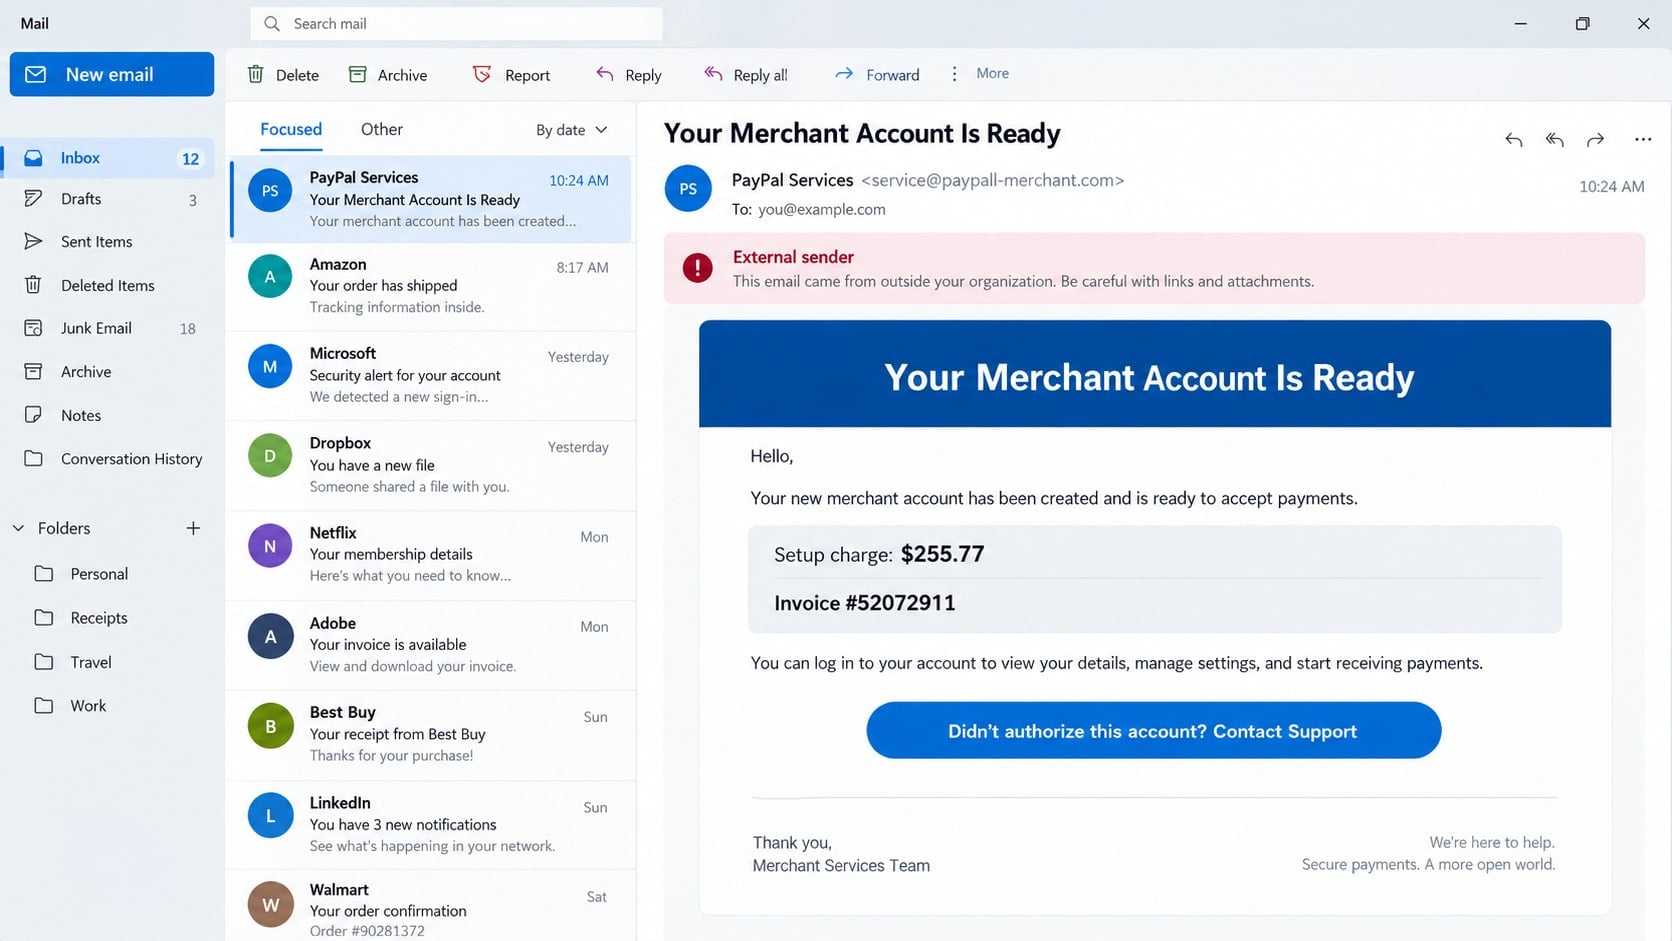Click the Delete trash icon in toolbar
The width and height of the screenshot is (1672, 941).
(x=256, y=74)
